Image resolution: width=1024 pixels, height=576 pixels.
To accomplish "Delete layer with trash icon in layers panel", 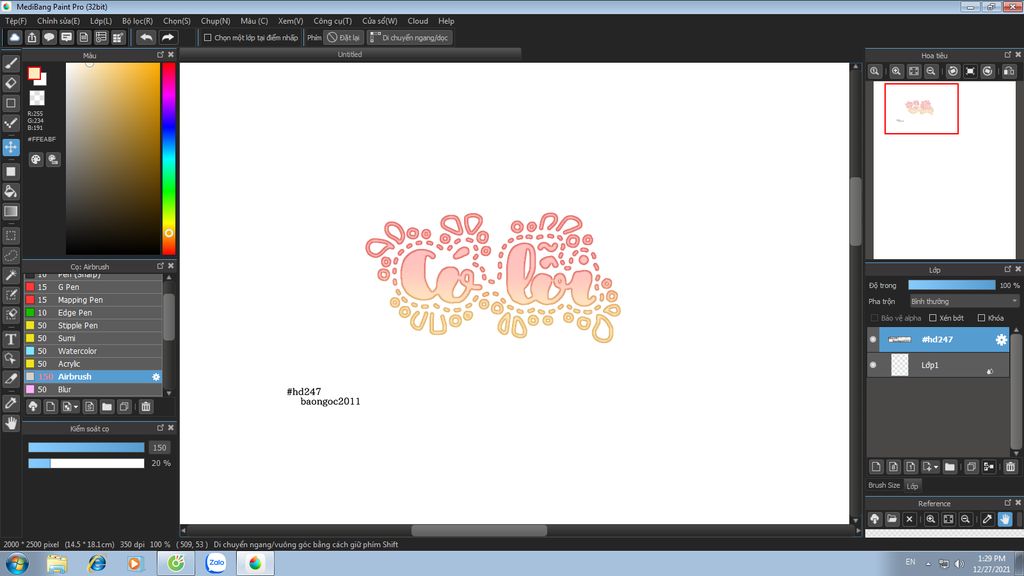I will [x=1010, y=466].
